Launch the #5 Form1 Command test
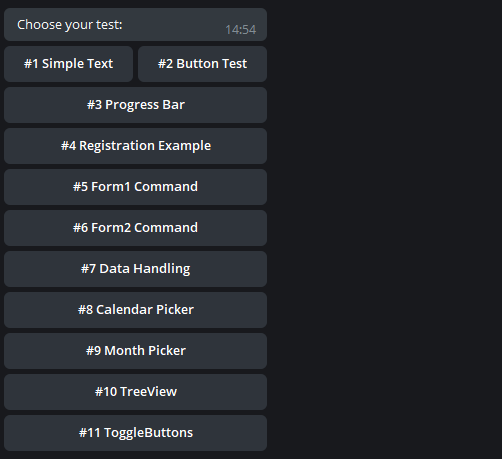The image size is (502, 459). [x=135, y=187]
